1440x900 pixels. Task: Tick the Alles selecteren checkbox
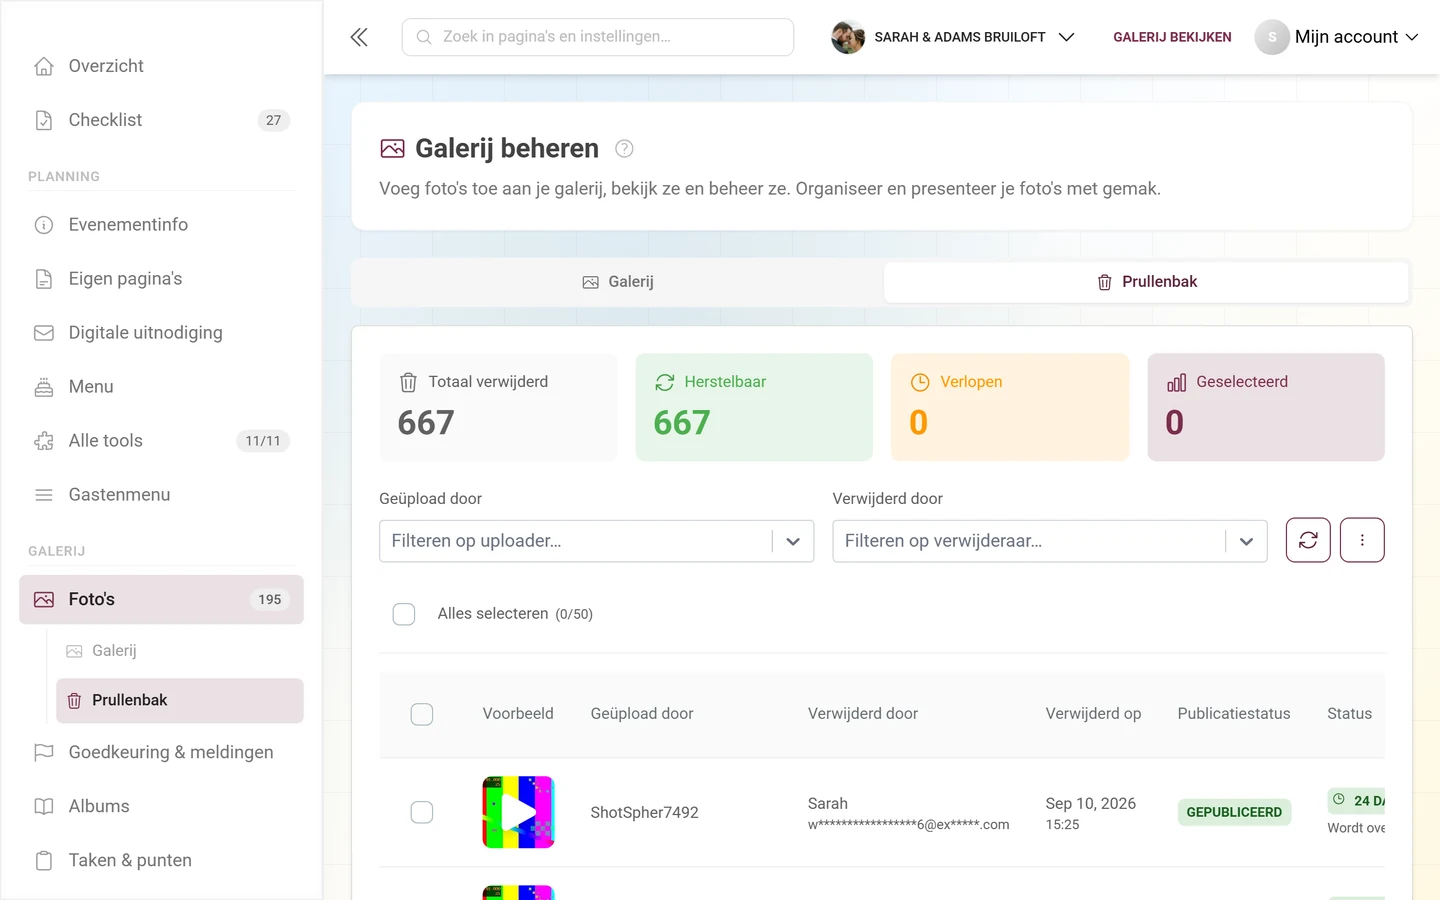coord(404,614)
